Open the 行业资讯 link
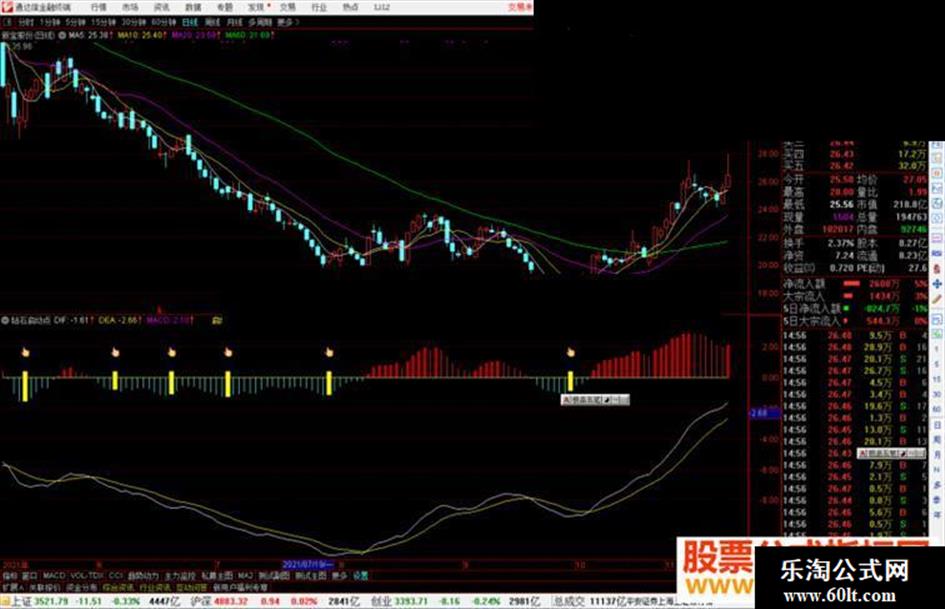 155,587
